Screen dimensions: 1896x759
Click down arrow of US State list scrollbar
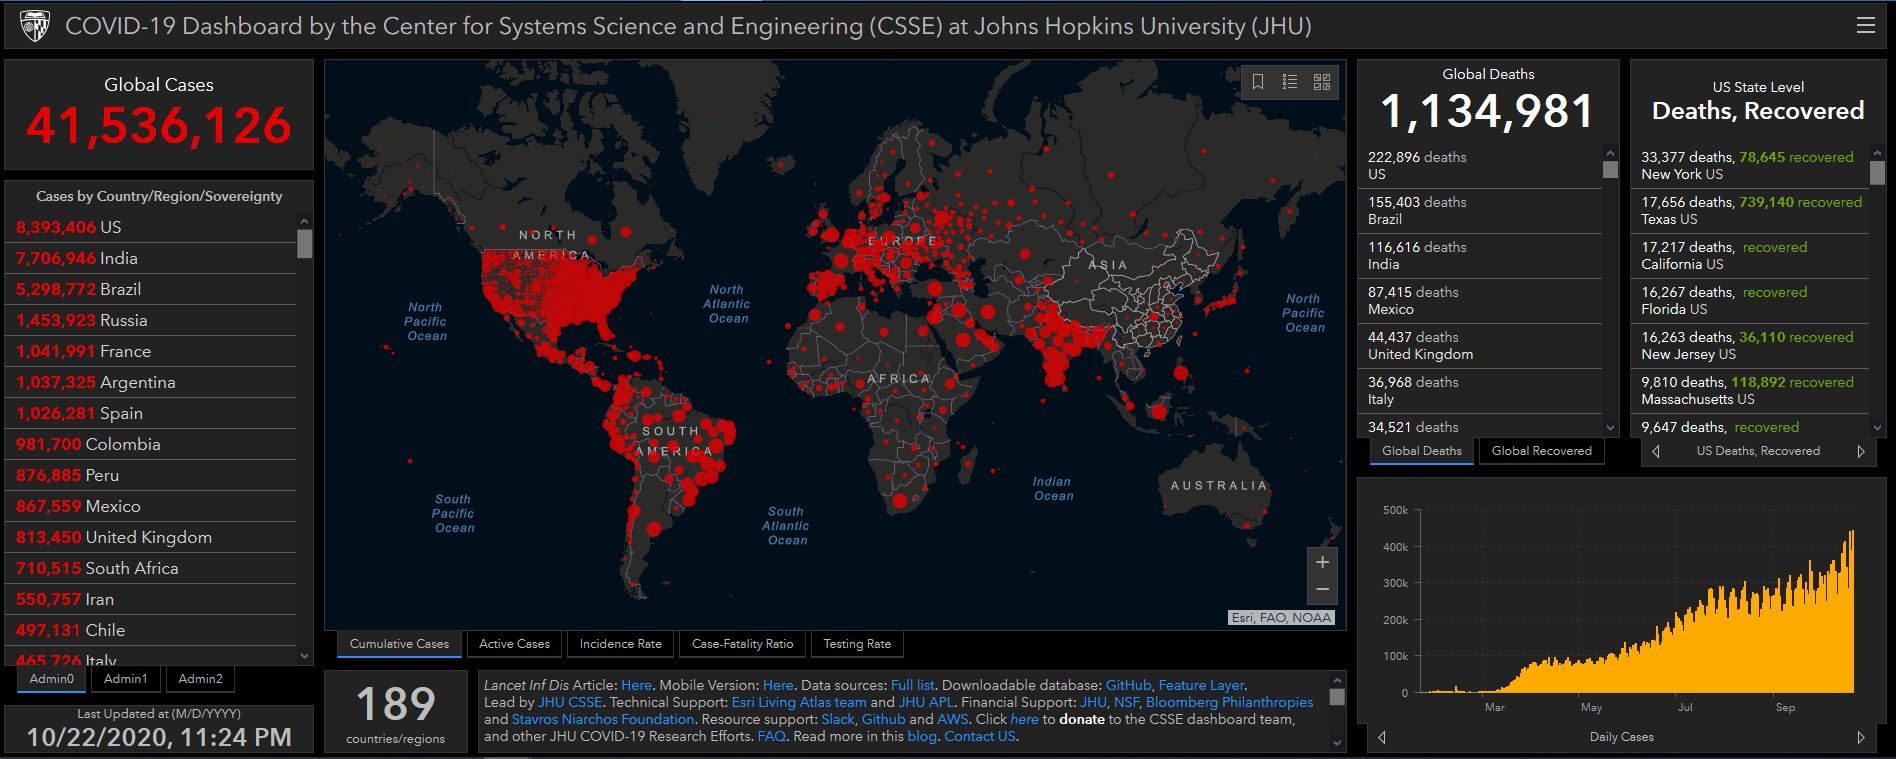coord(1877,428)
